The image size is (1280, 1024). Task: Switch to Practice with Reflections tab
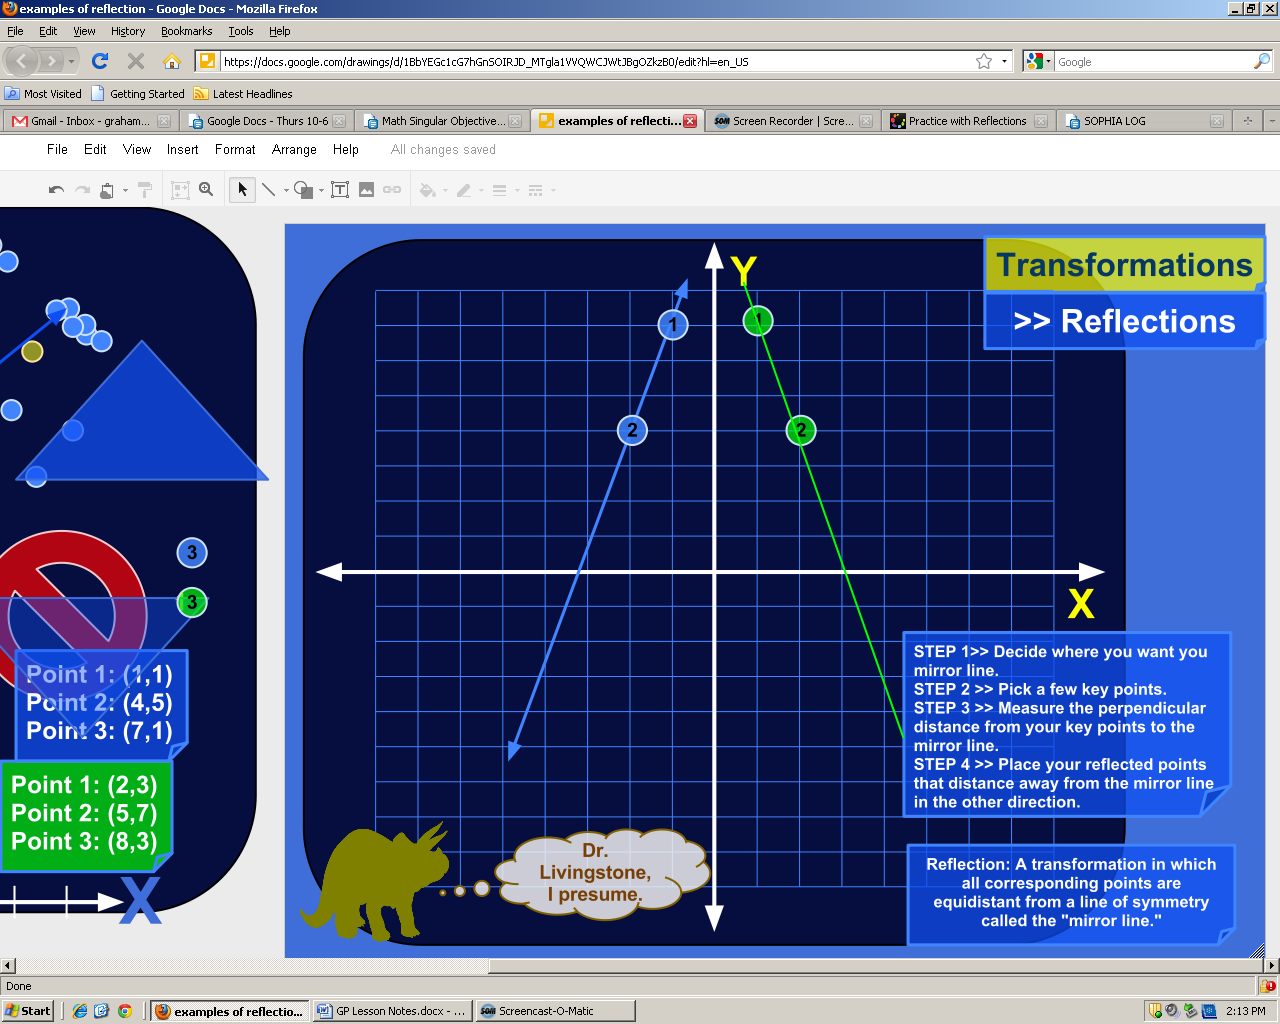point(968,121)
